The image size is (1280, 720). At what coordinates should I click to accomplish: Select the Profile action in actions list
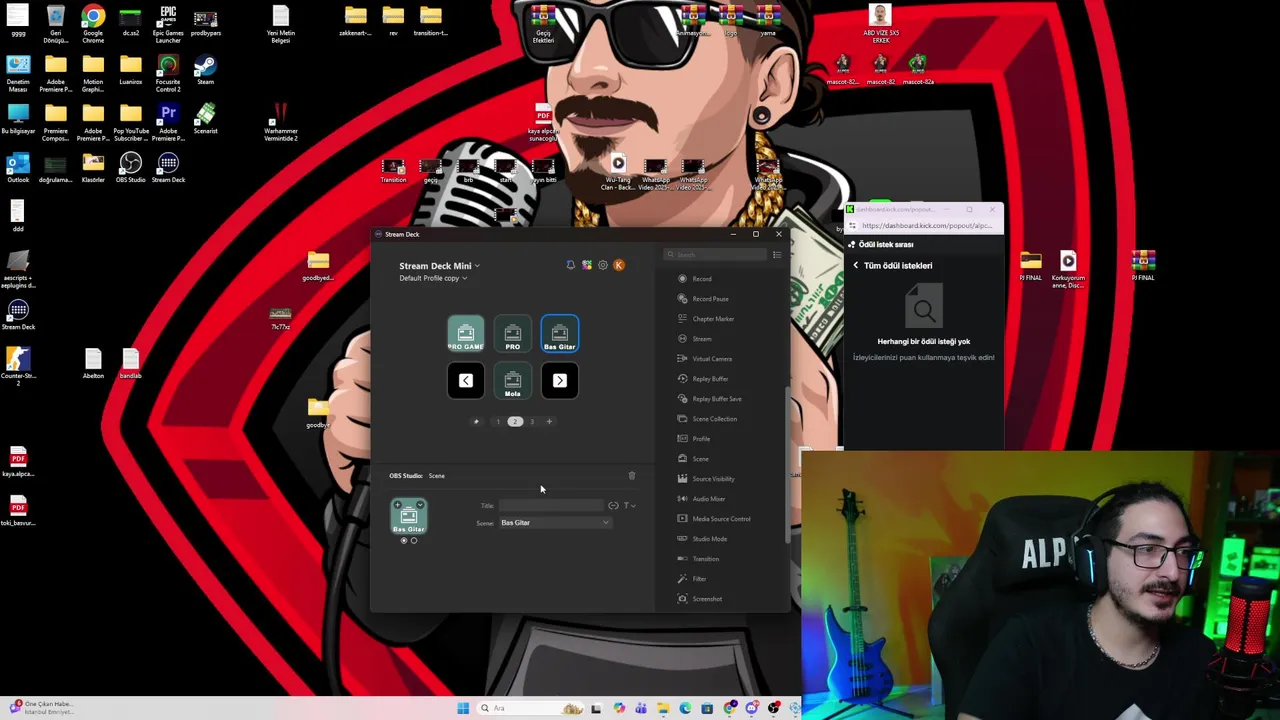click(x=695, y=439)
